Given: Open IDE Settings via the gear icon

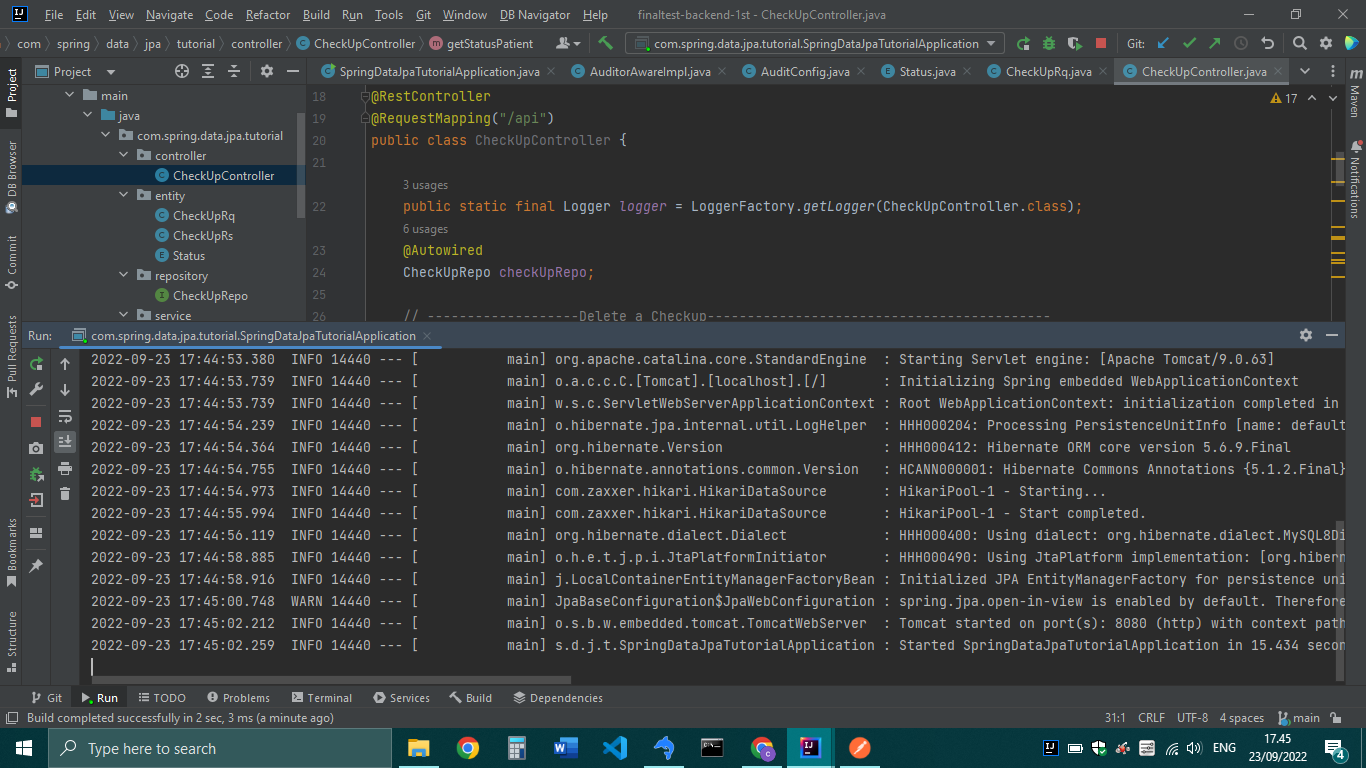Looking at the screenshot, I should [x=1325, y=44].
